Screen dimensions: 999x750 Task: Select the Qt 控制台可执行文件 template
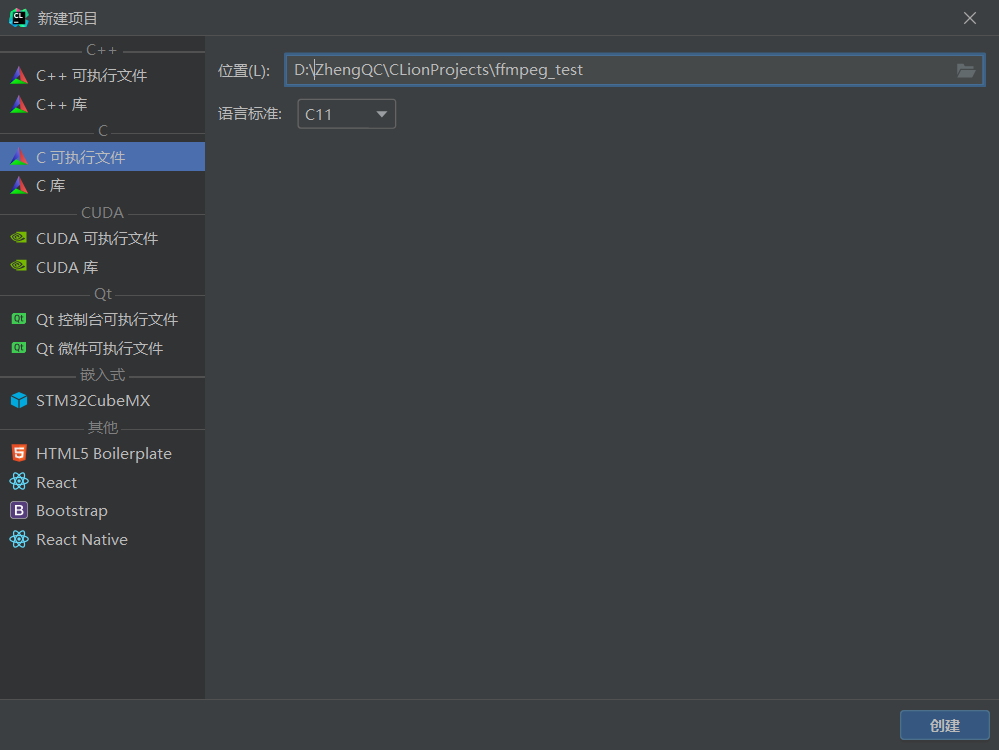pyautogui.click(x=107, y=318)
